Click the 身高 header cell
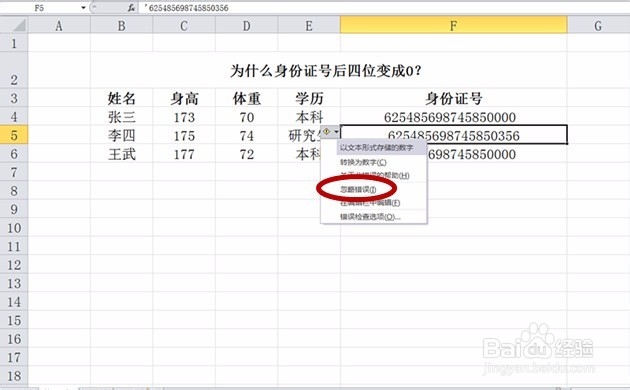The image size is (630, 390). [x=184, y=98]
